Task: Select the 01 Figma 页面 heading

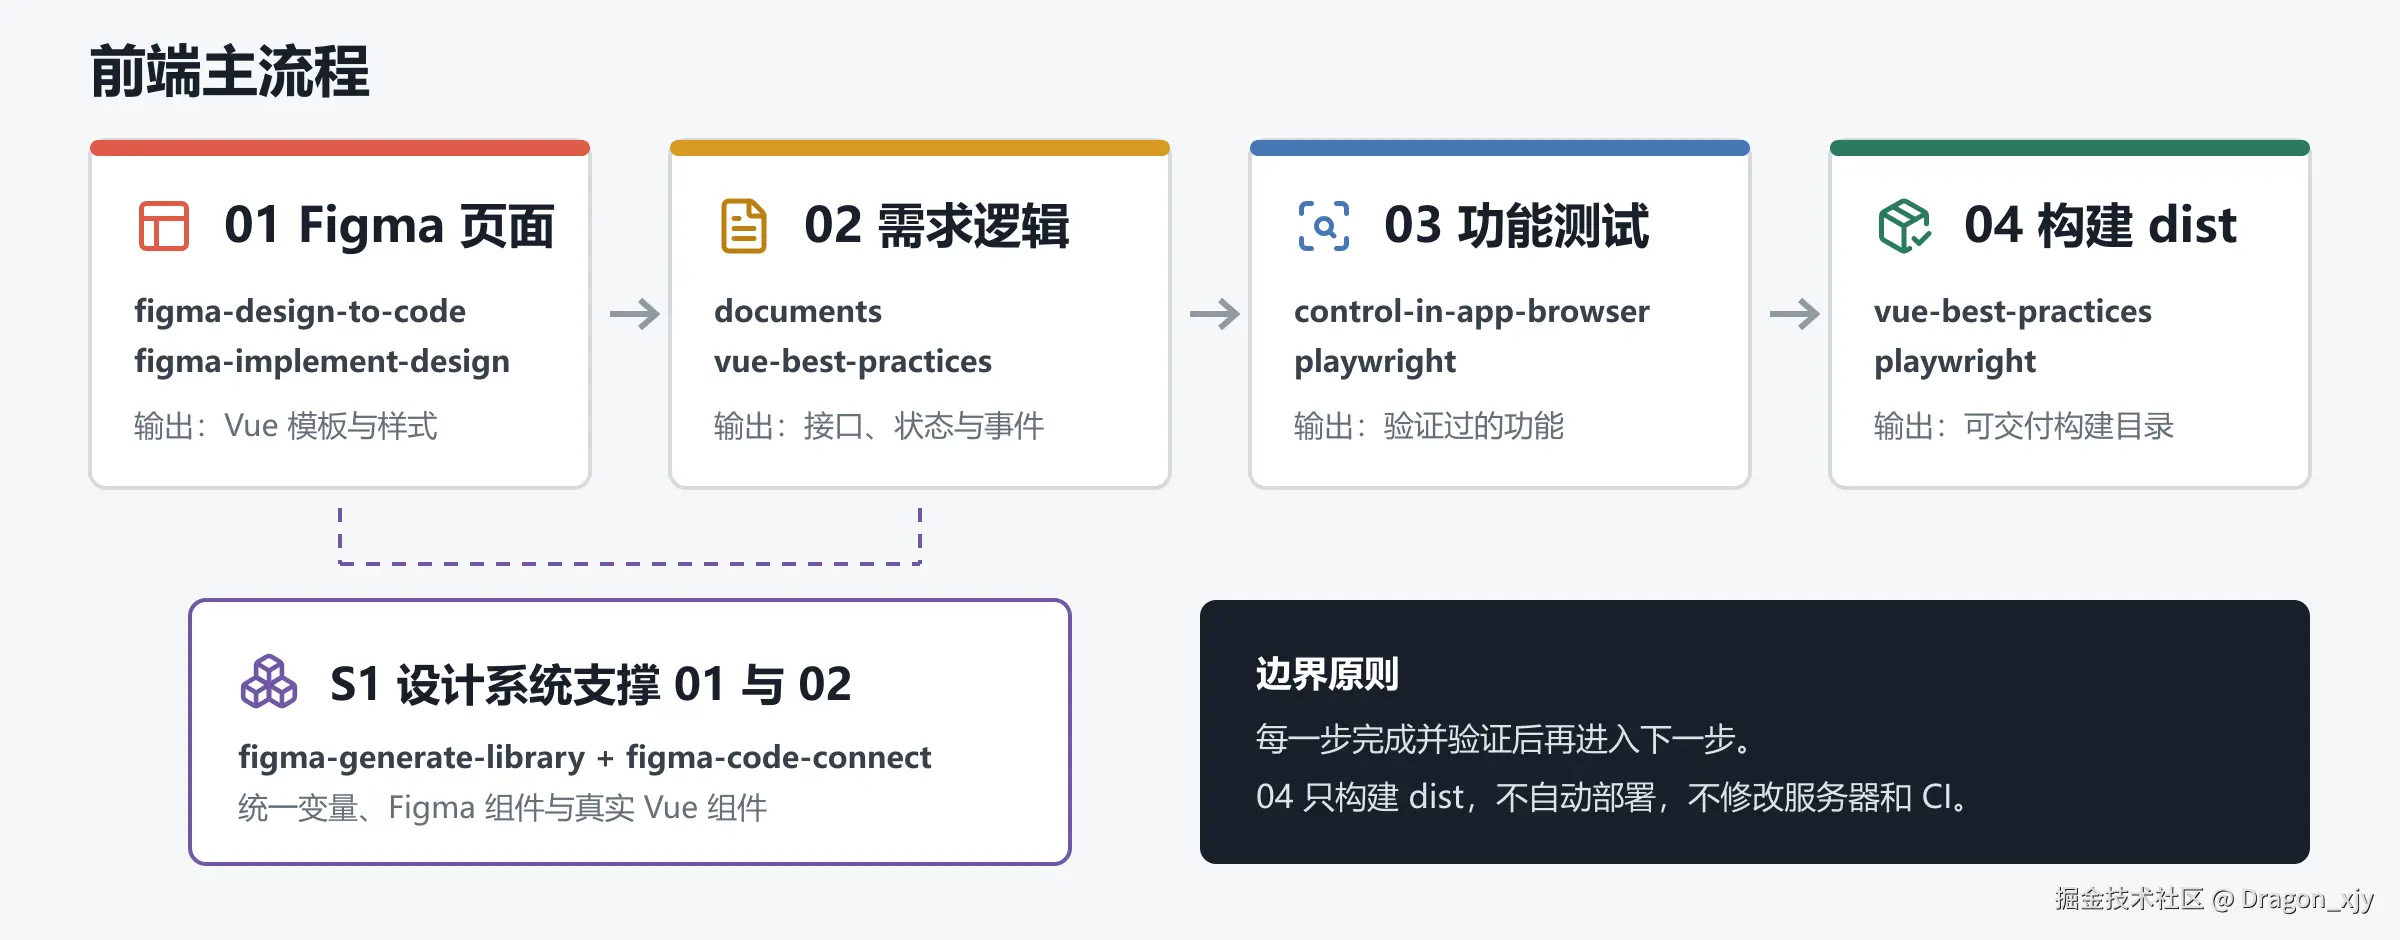Action: coord(389,226)
